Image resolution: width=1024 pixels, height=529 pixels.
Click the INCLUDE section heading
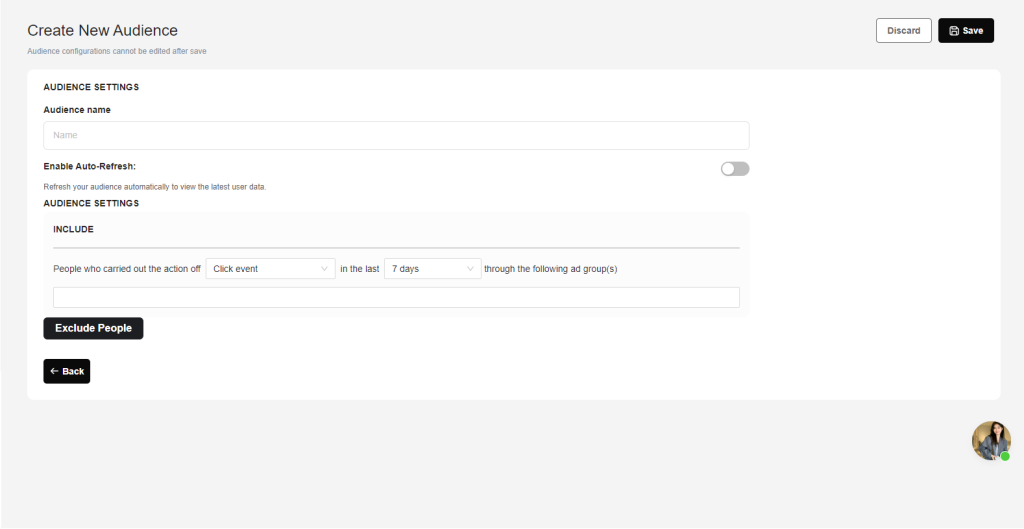click(x=73, y=229)
